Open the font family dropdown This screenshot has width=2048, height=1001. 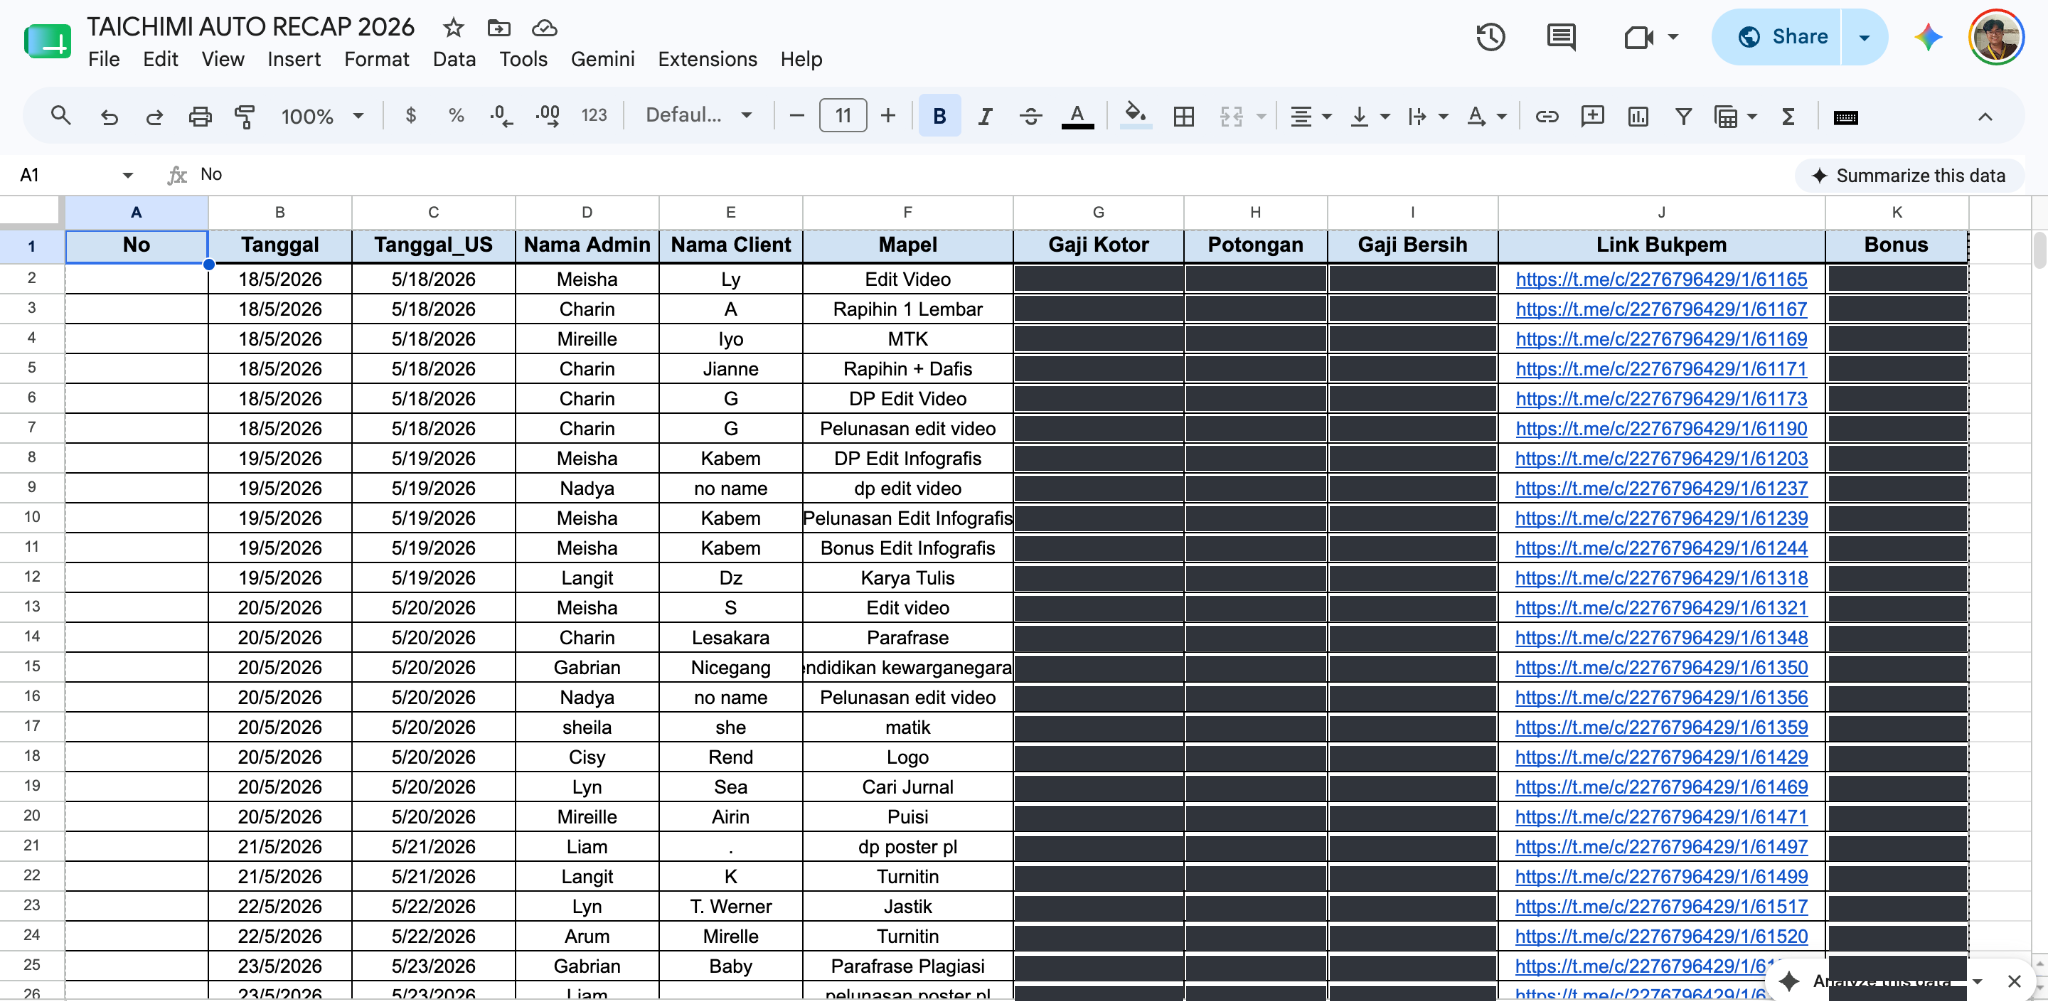tap(699, 115)
